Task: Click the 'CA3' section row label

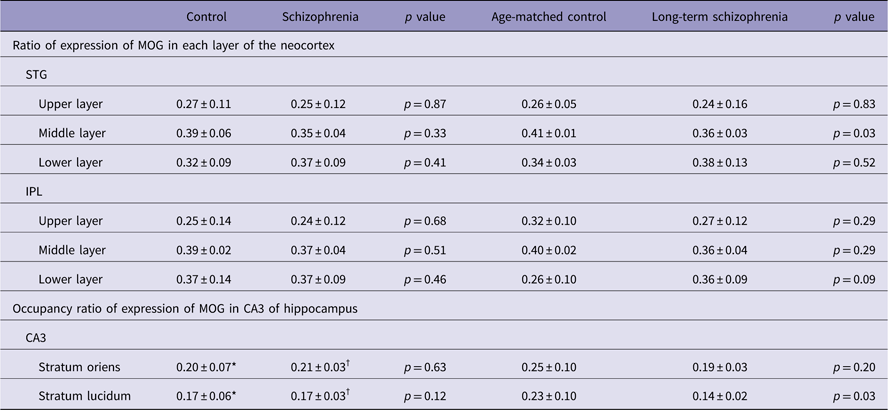Action: (38, 338)
